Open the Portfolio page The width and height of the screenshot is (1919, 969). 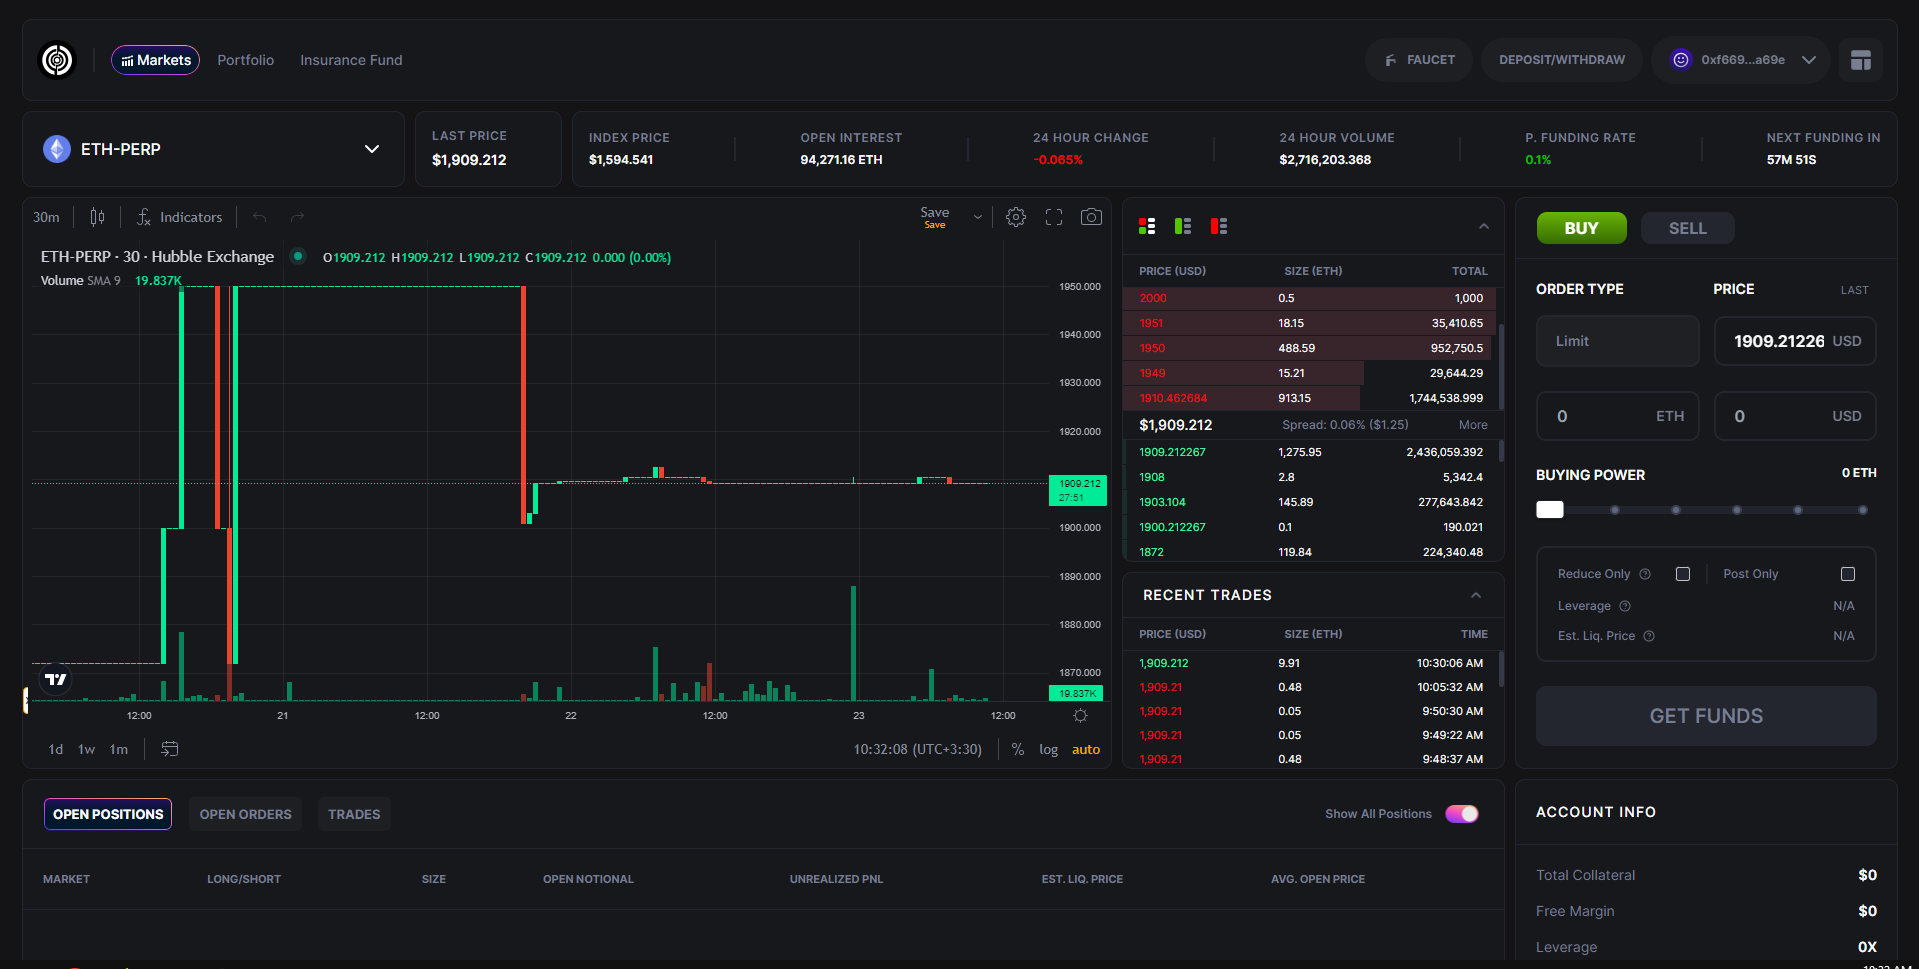tap(246, 60)
